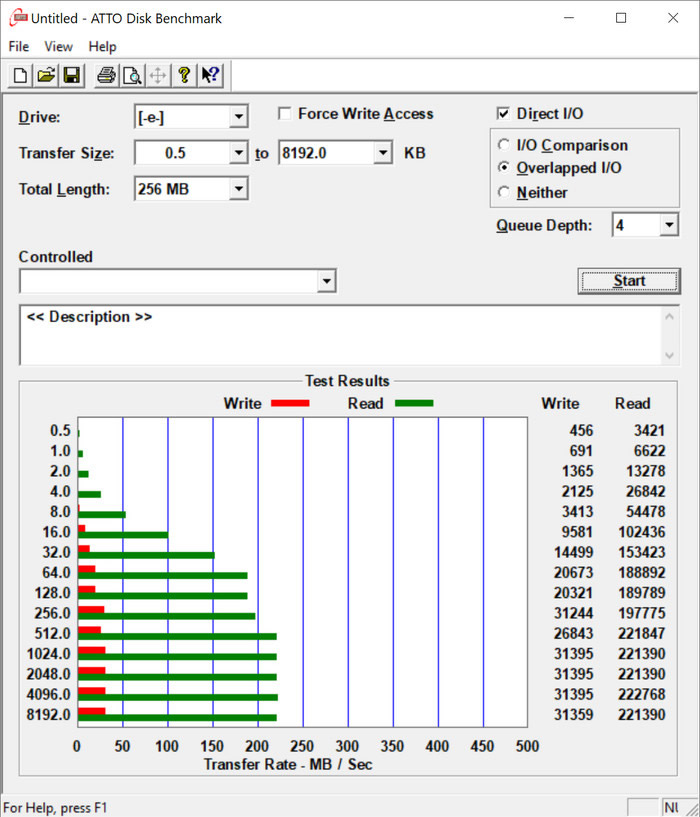Click the yellow question mark About icon
This screenshot has width=700, height=817.
pyautogui.click(x=184, y=75)
